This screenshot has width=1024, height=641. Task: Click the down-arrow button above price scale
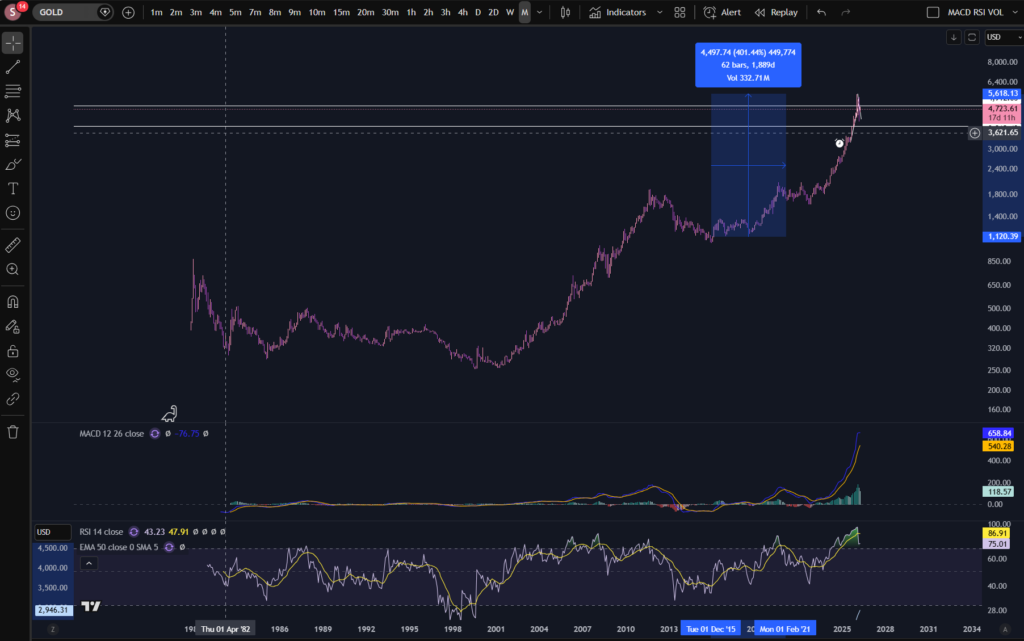tap(953, 37)
